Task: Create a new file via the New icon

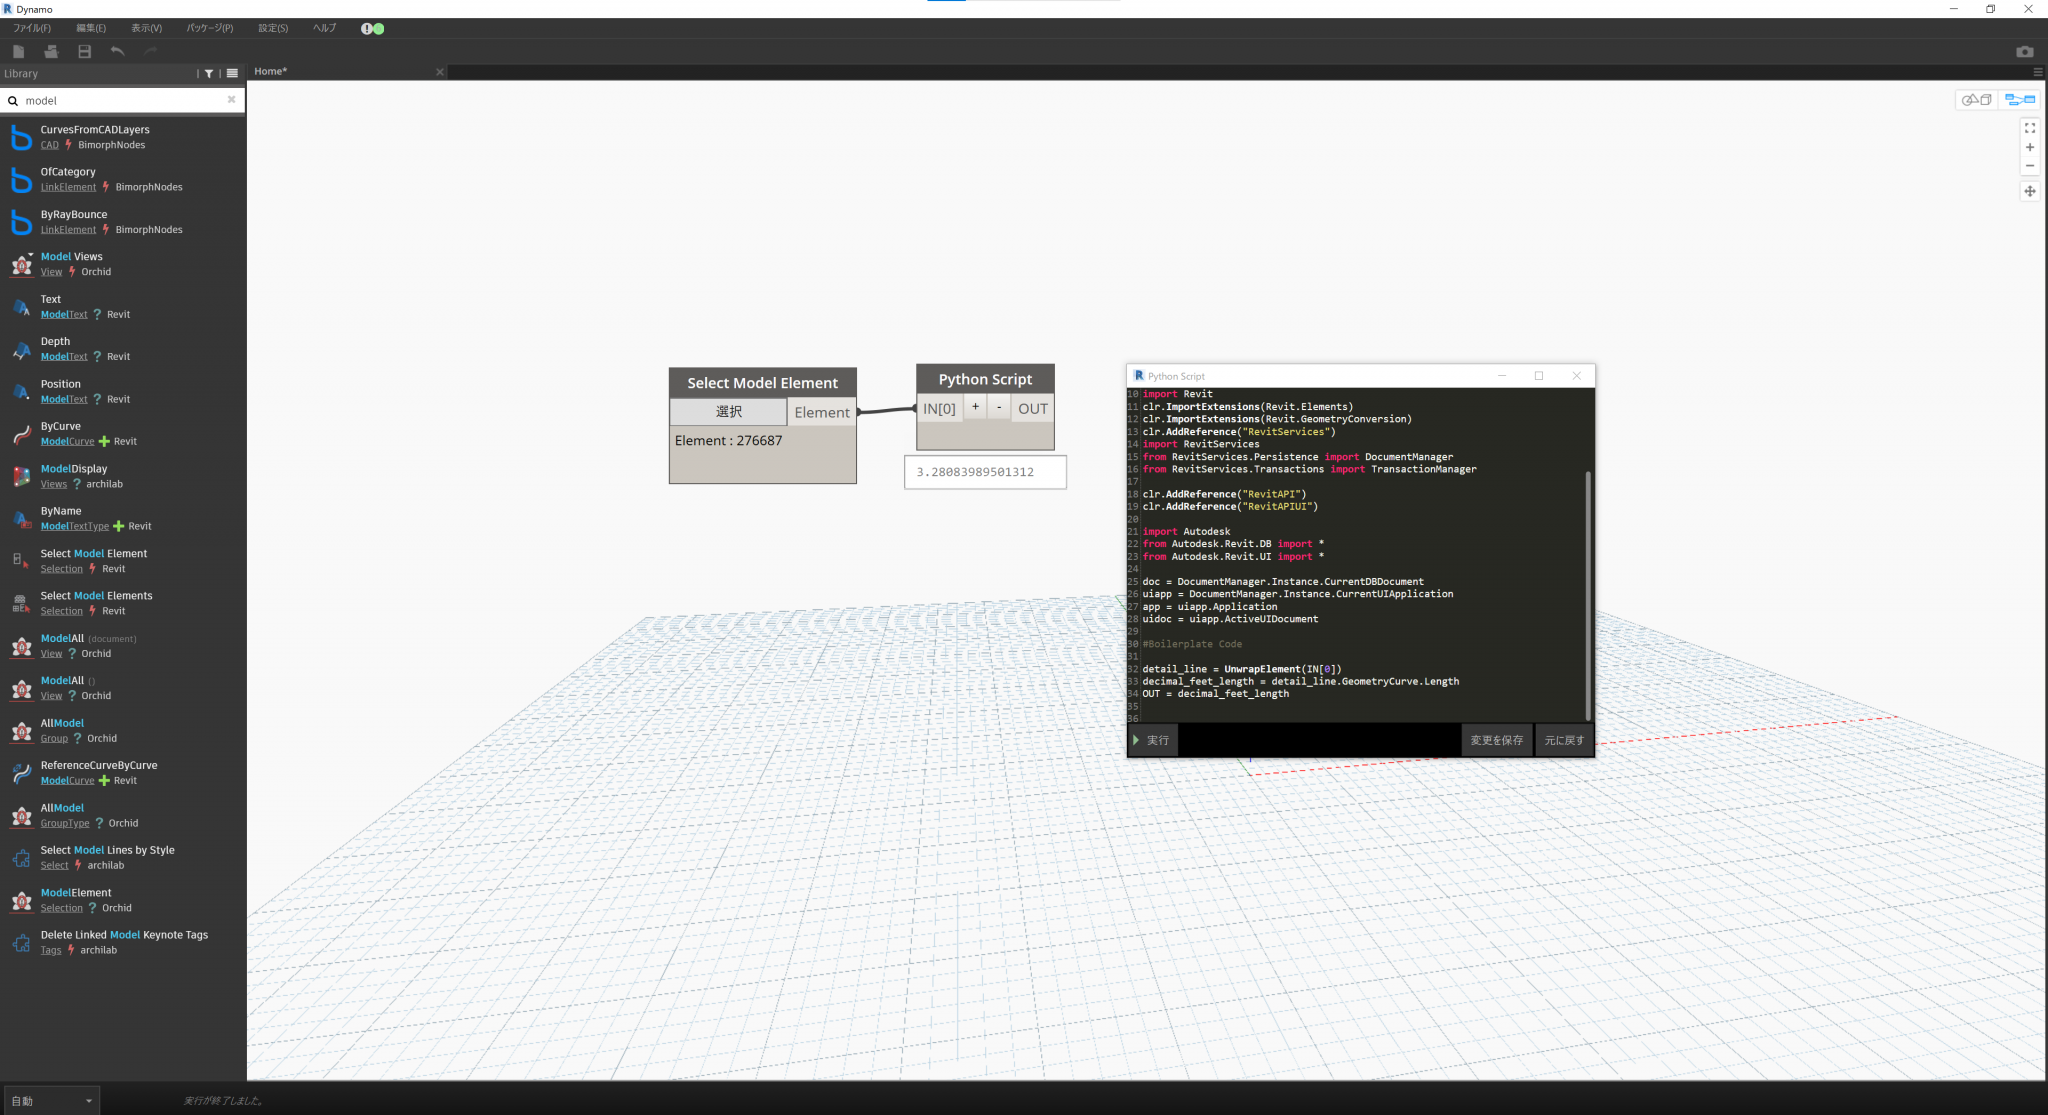Action: pyautogui.click(x=18, y=51)
